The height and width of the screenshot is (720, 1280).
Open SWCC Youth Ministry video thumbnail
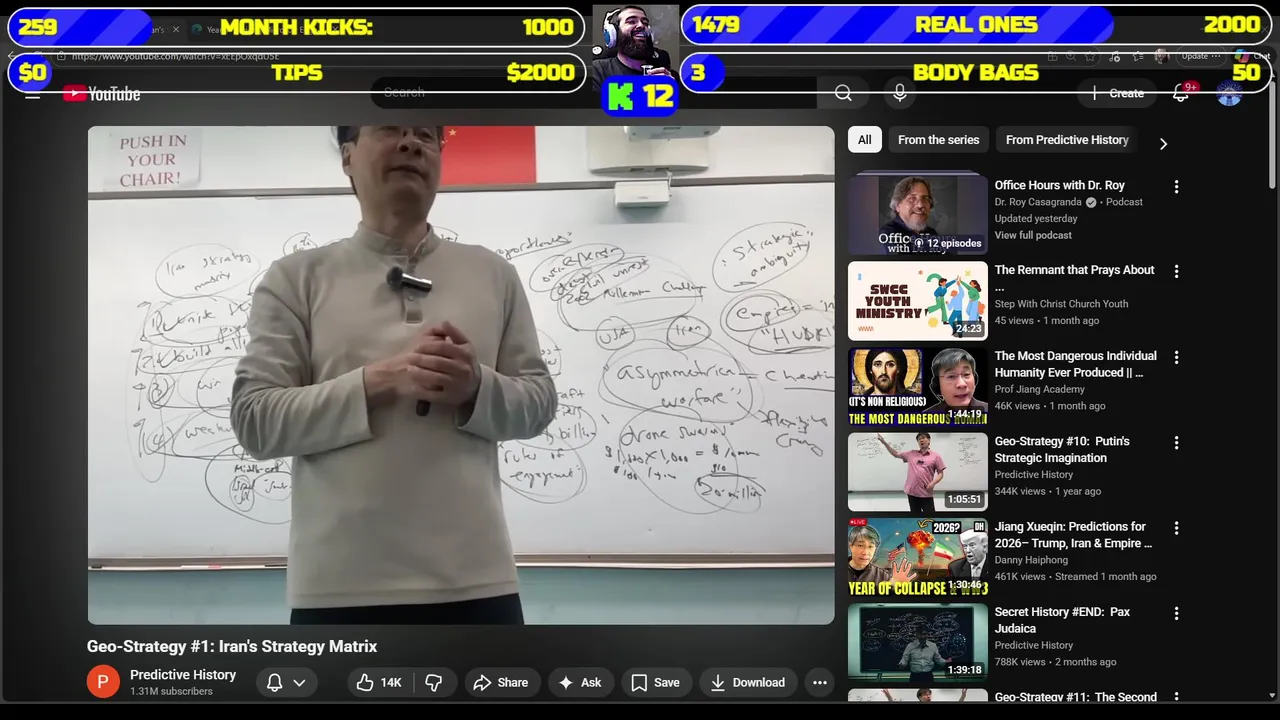(918, 301)
